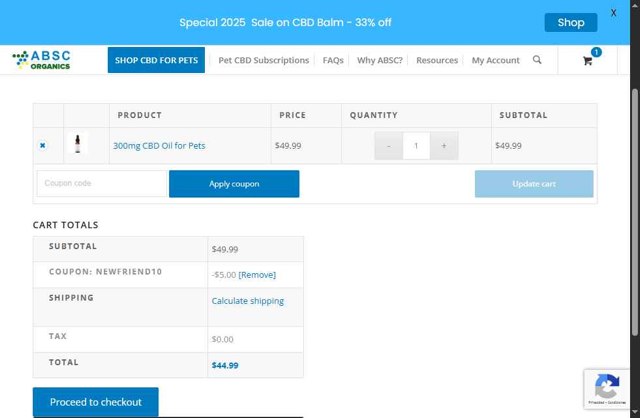
Task: Click the ABSC Organics logo
Action: point(41,60)
